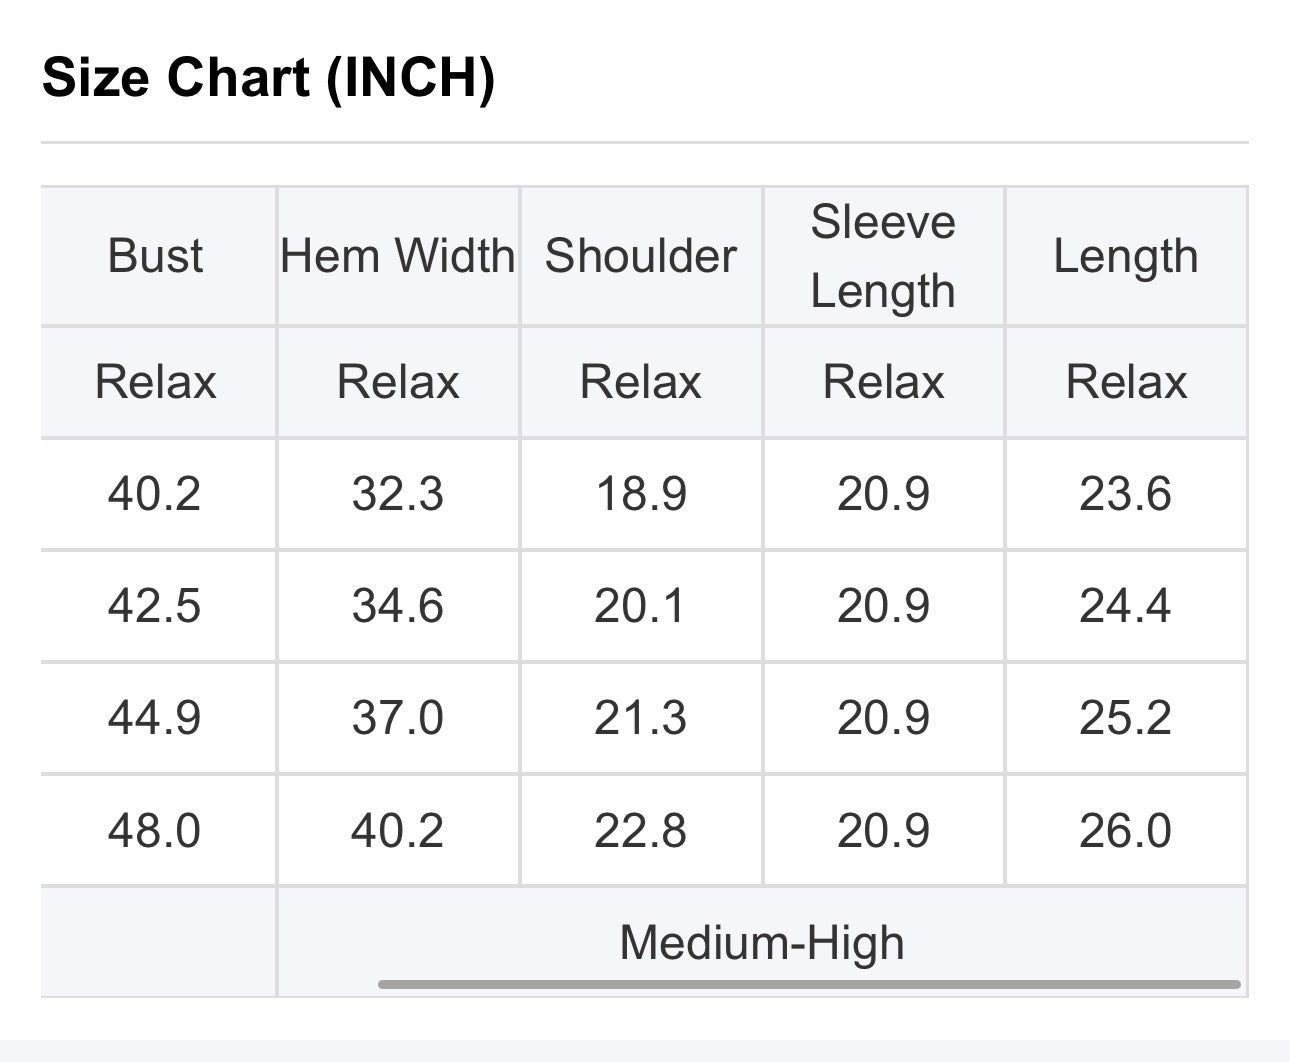1290x1062 pixels.
Task: Select the Hem Width column header
Action: coord(398,256)
